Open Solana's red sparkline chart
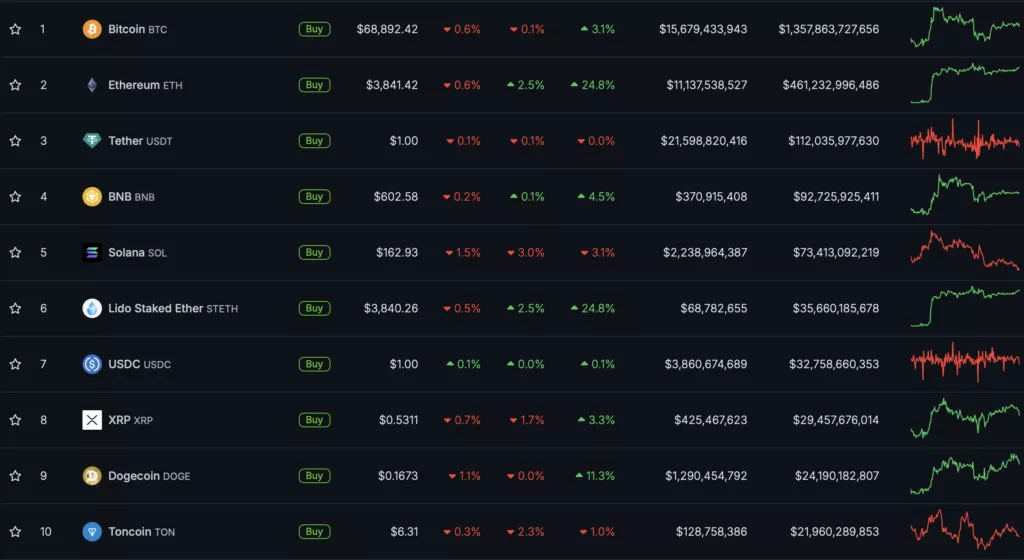This screenshot has height=560, width=1024. [965, 251]
